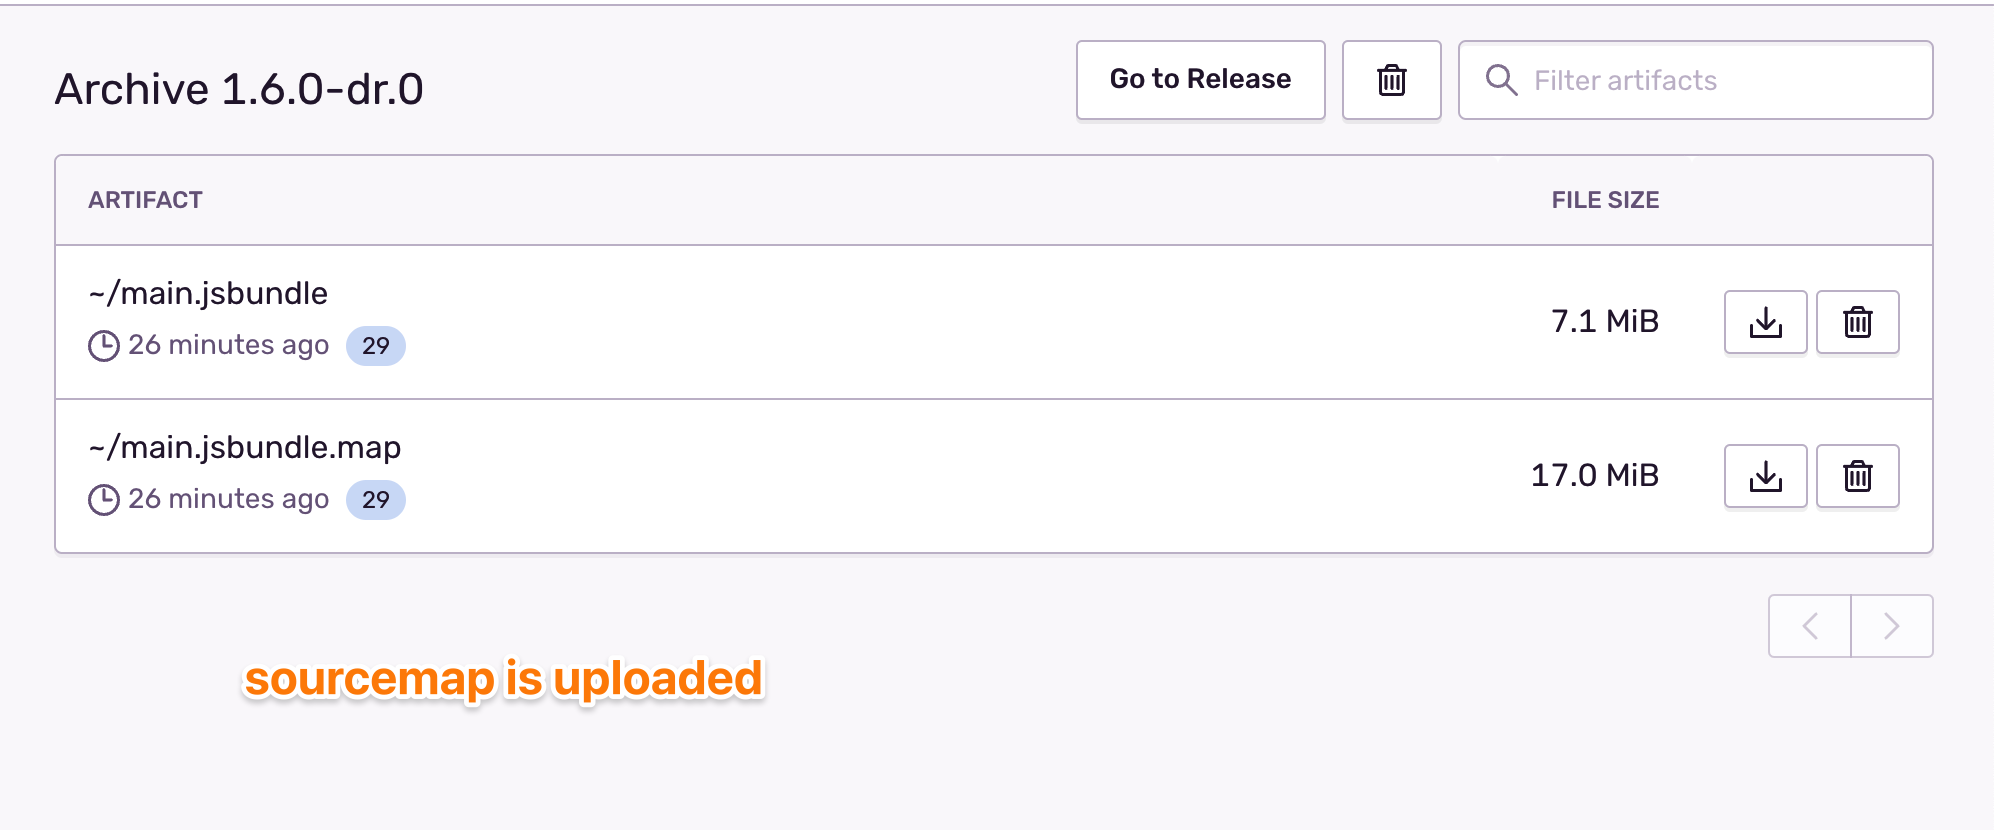Select the 29 badge on main.jsbundle.map row
1994x830 pixels.
[x=376, y=500]
